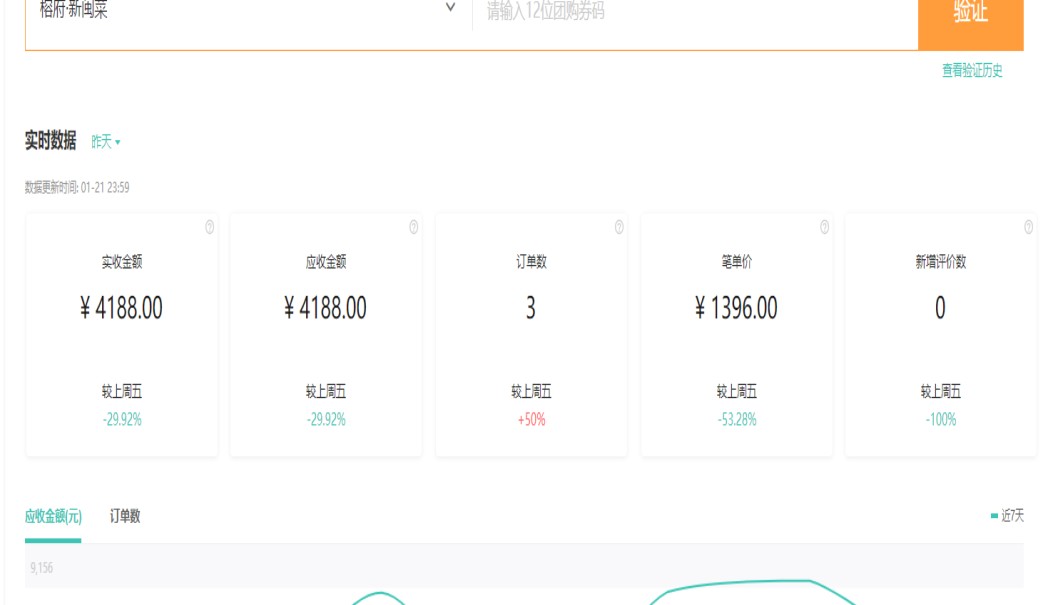Image resolution: width=1043 pixels, height=605 pixels.
Task: Click the help icon on 实收金额 card
Action: click(x=209, y=227)
